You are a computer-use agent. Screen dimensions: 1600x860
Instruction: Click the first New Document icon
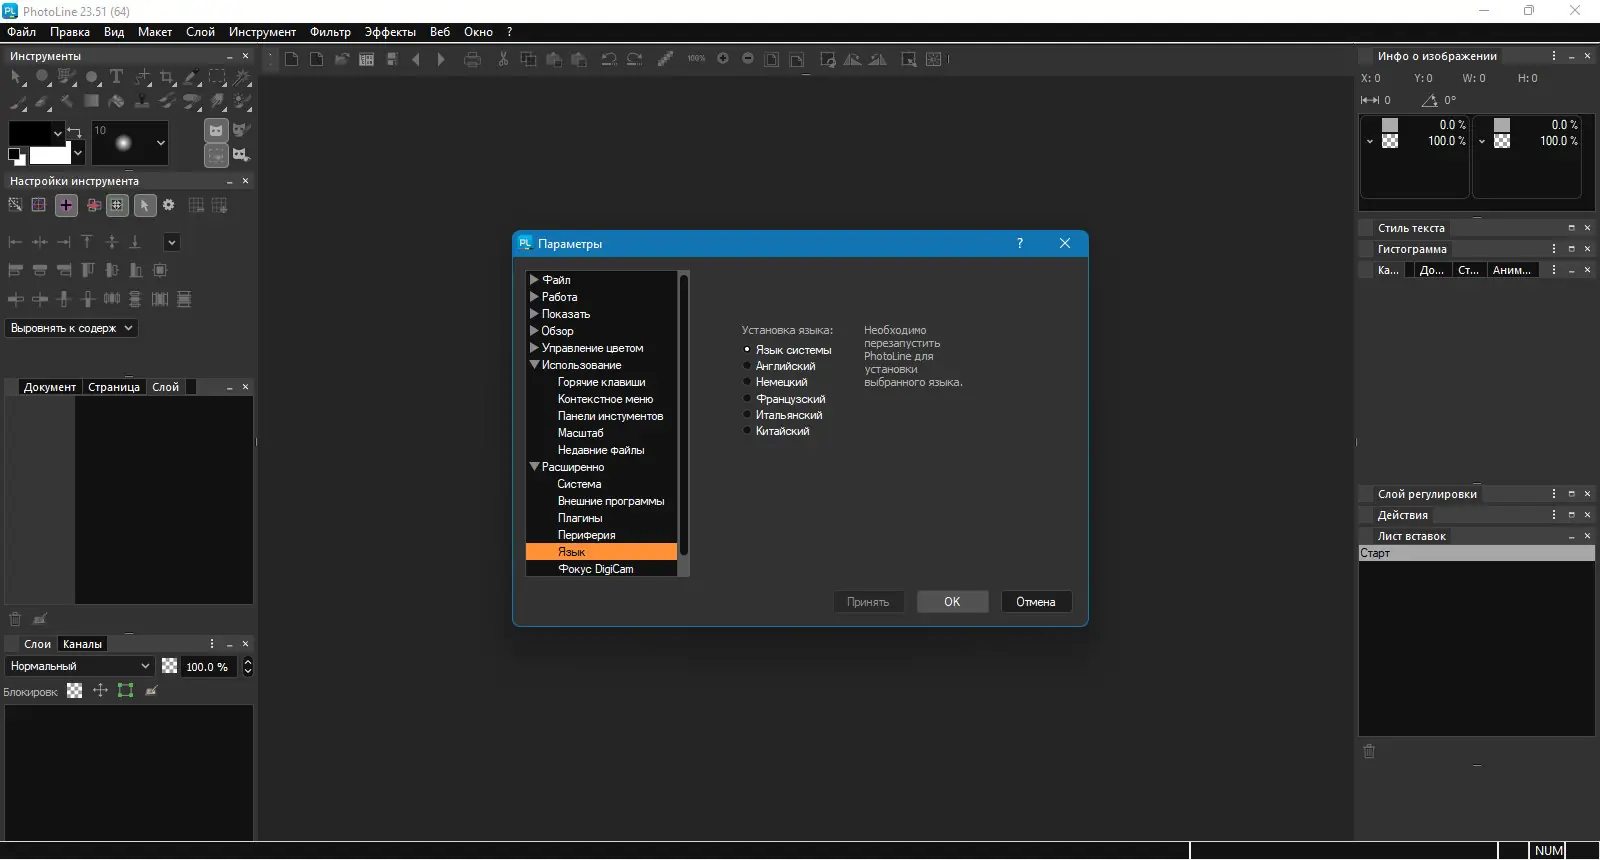[x=291, y=59]
